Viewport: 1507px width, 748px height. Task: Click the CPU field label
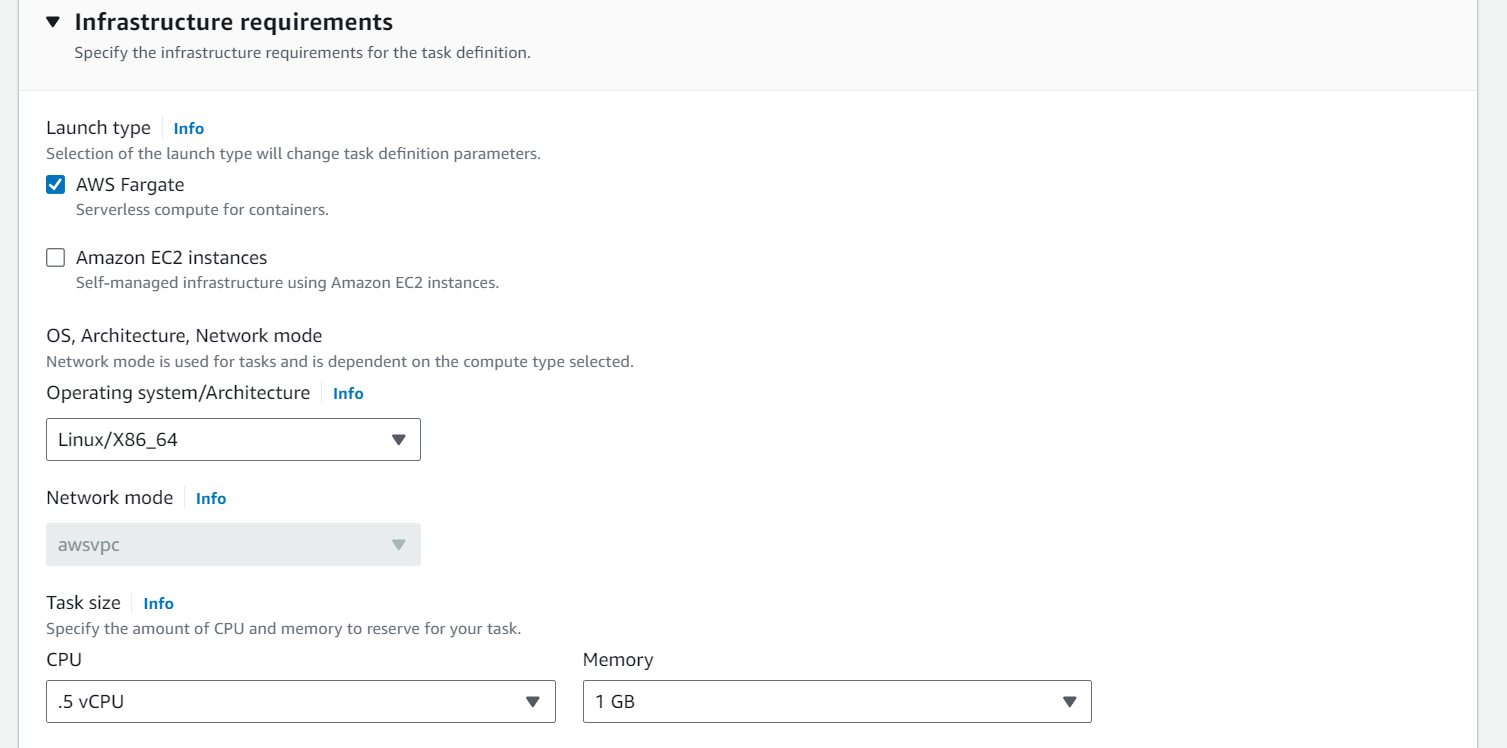coord(64,660)
